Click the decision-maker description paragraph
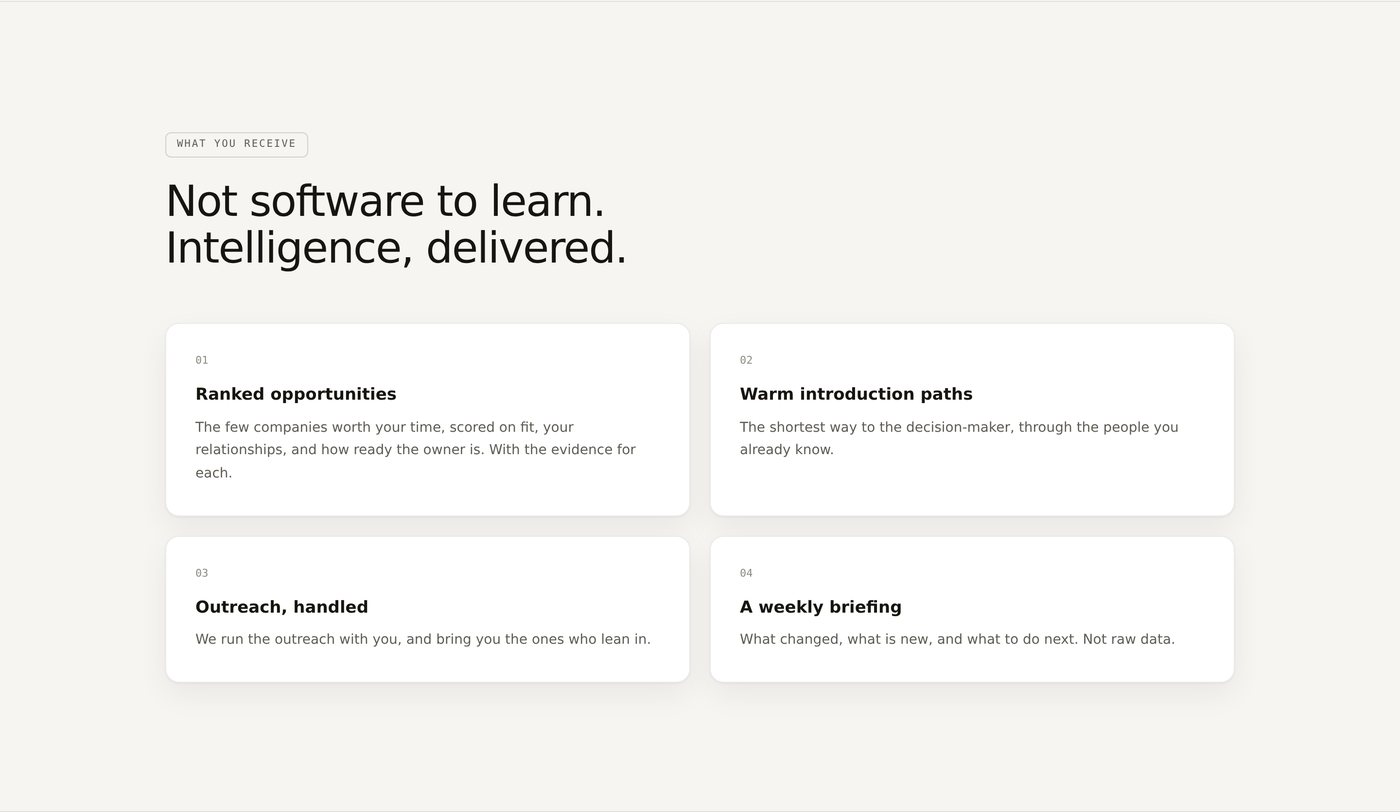Image resolution: width=1400 pixels, height=812 pixels. 959,438
